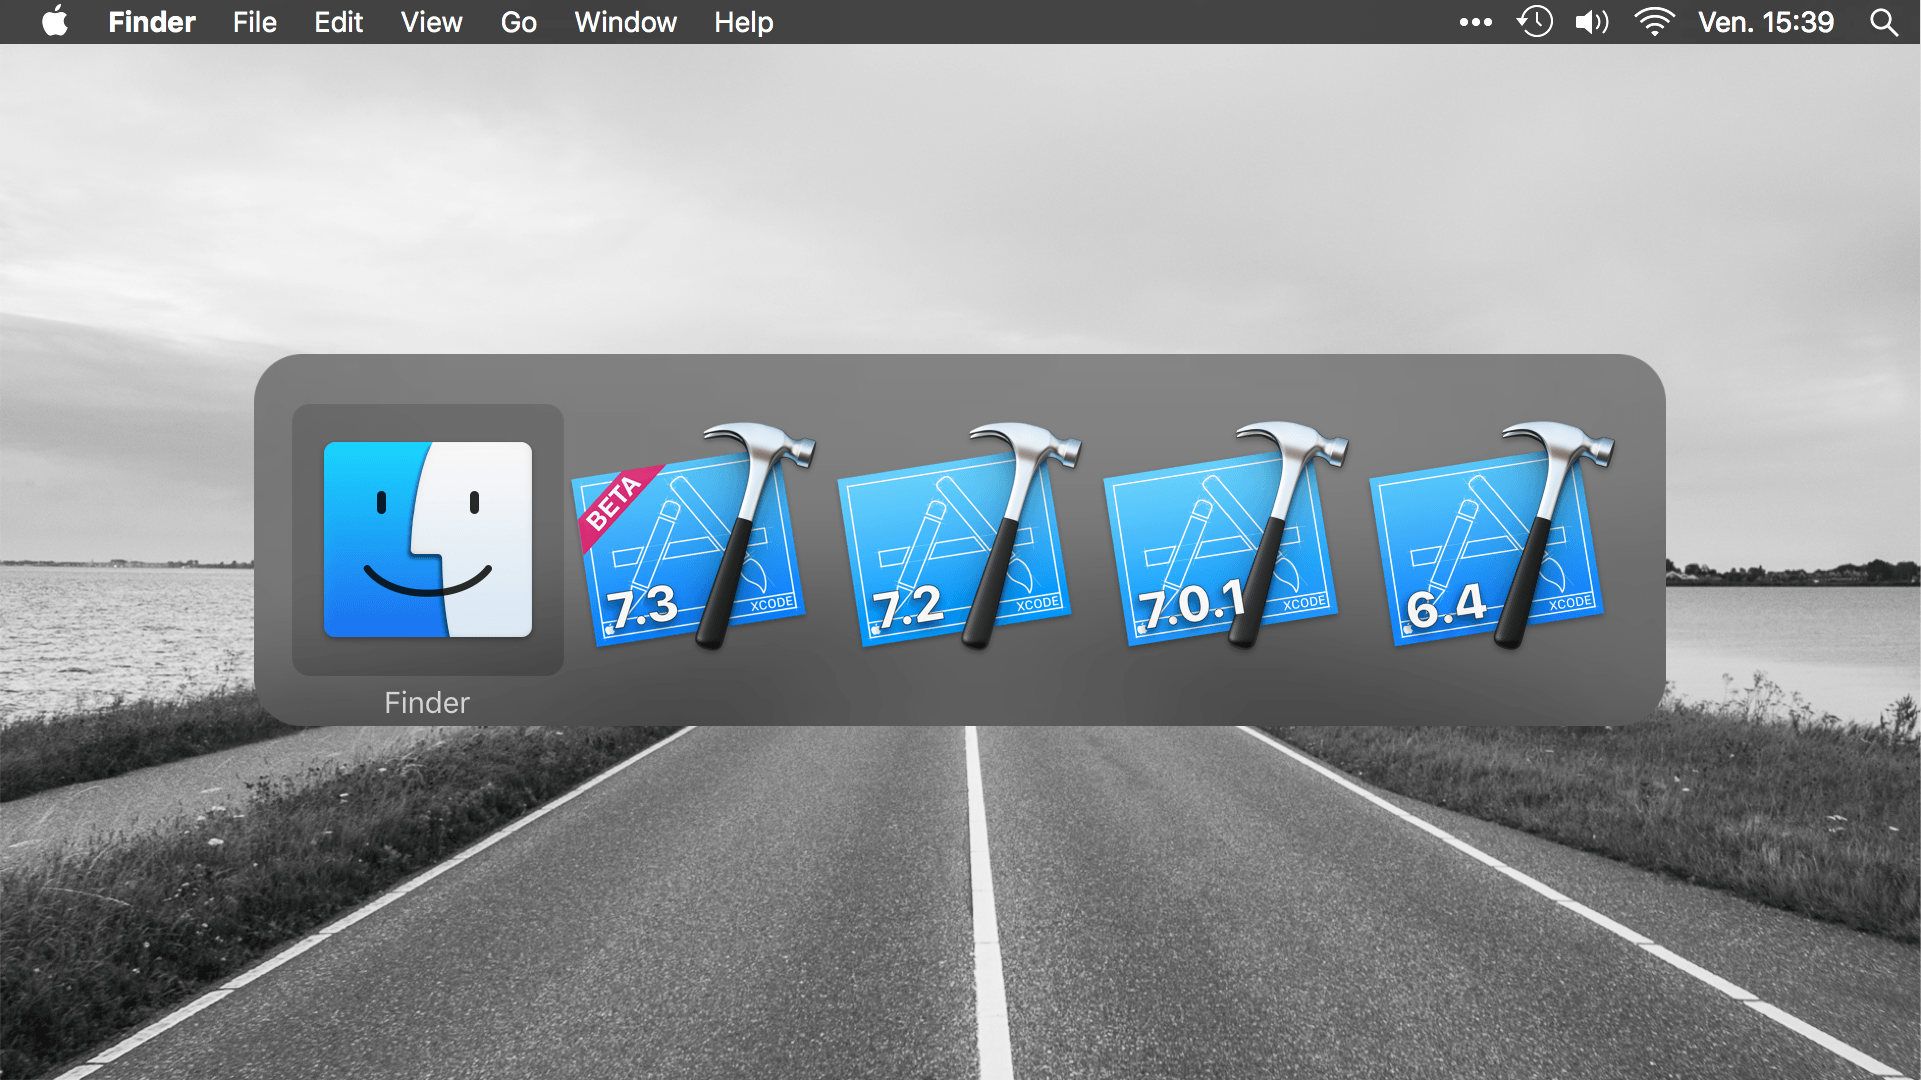1921x1080 pixels.
Task: Open the volume control menu
Action: (1592, 22)
